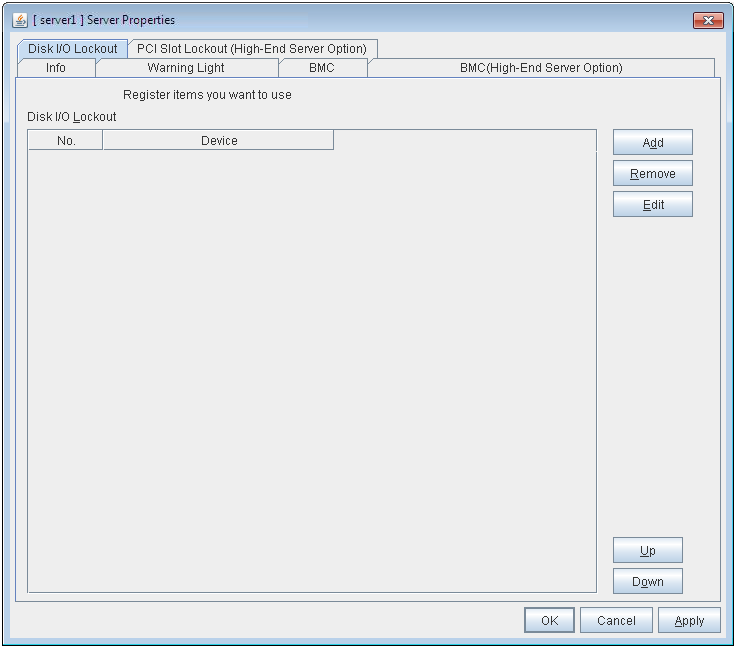Open the Warning Light tab
The image size is (736, 648).
pos(186,68)
